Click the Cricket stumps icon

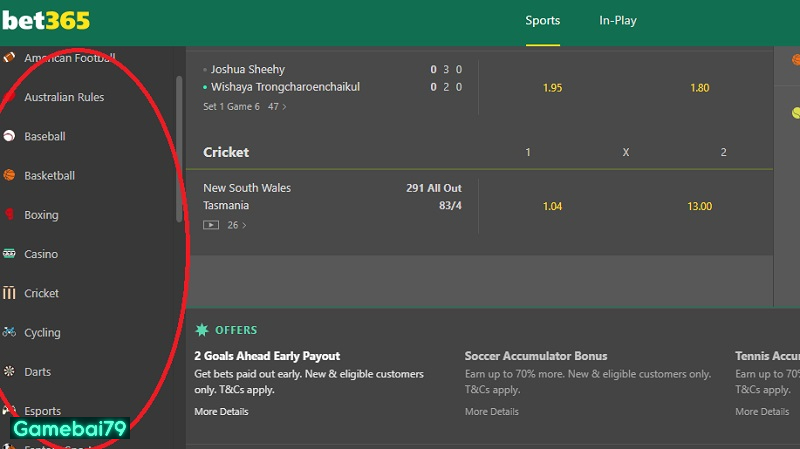(x=9, y=293)
